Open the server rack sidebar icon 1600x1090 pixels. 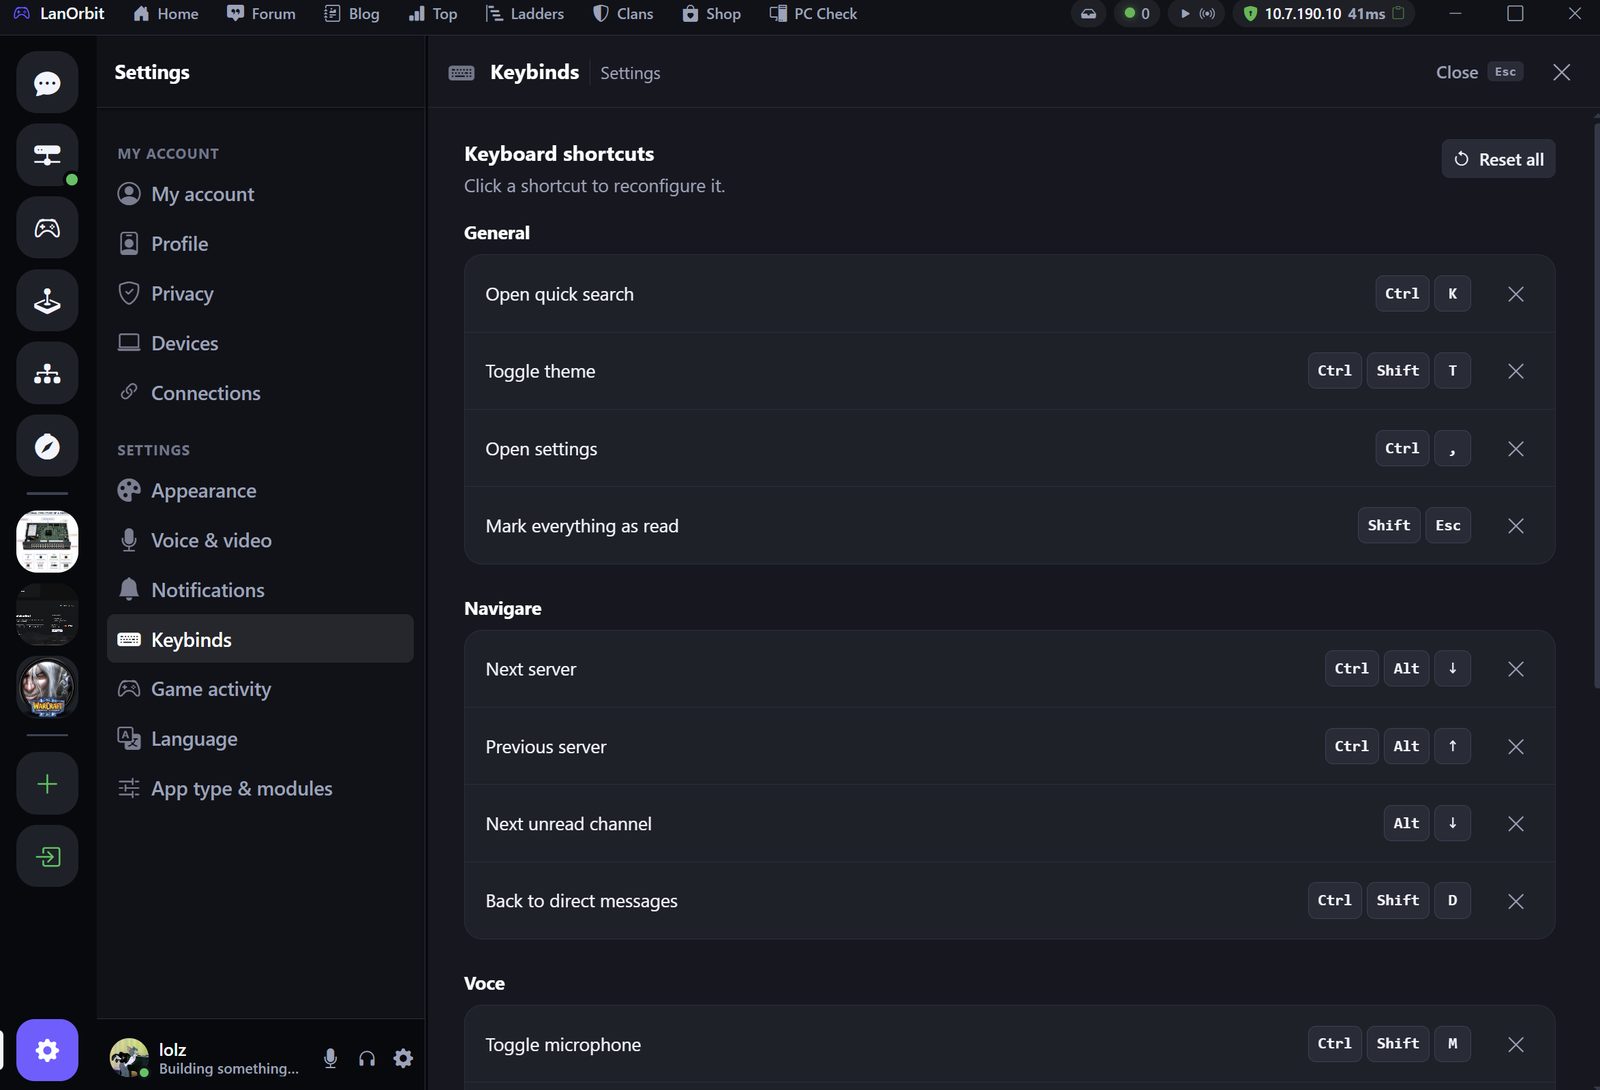coord(47,155)
